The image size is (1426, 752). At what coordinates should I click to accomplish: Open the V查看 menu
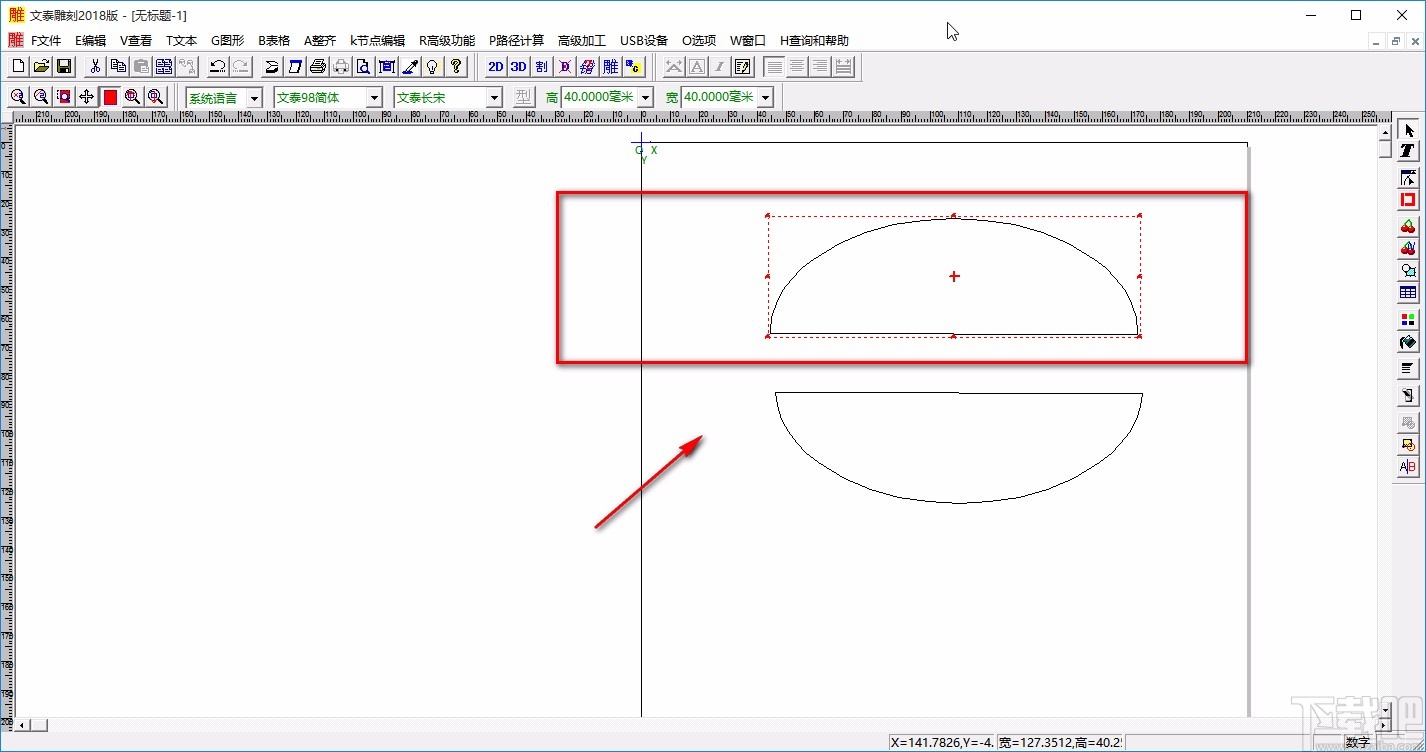click(x=136, y=41)
